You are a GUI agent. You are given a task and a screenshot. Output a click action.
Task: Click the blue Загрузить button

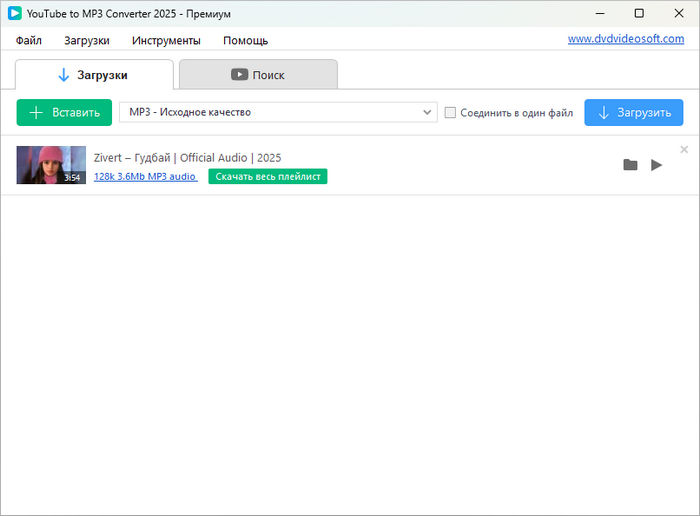(633, 112)
